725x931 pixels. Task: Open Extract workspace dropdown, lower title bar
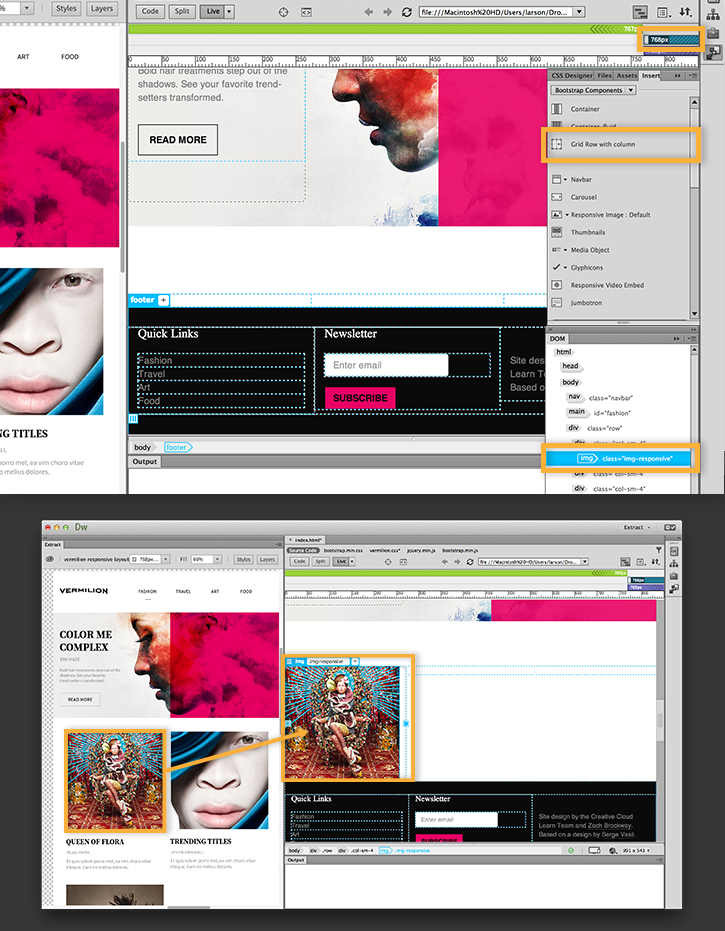[x=637, y=527]
